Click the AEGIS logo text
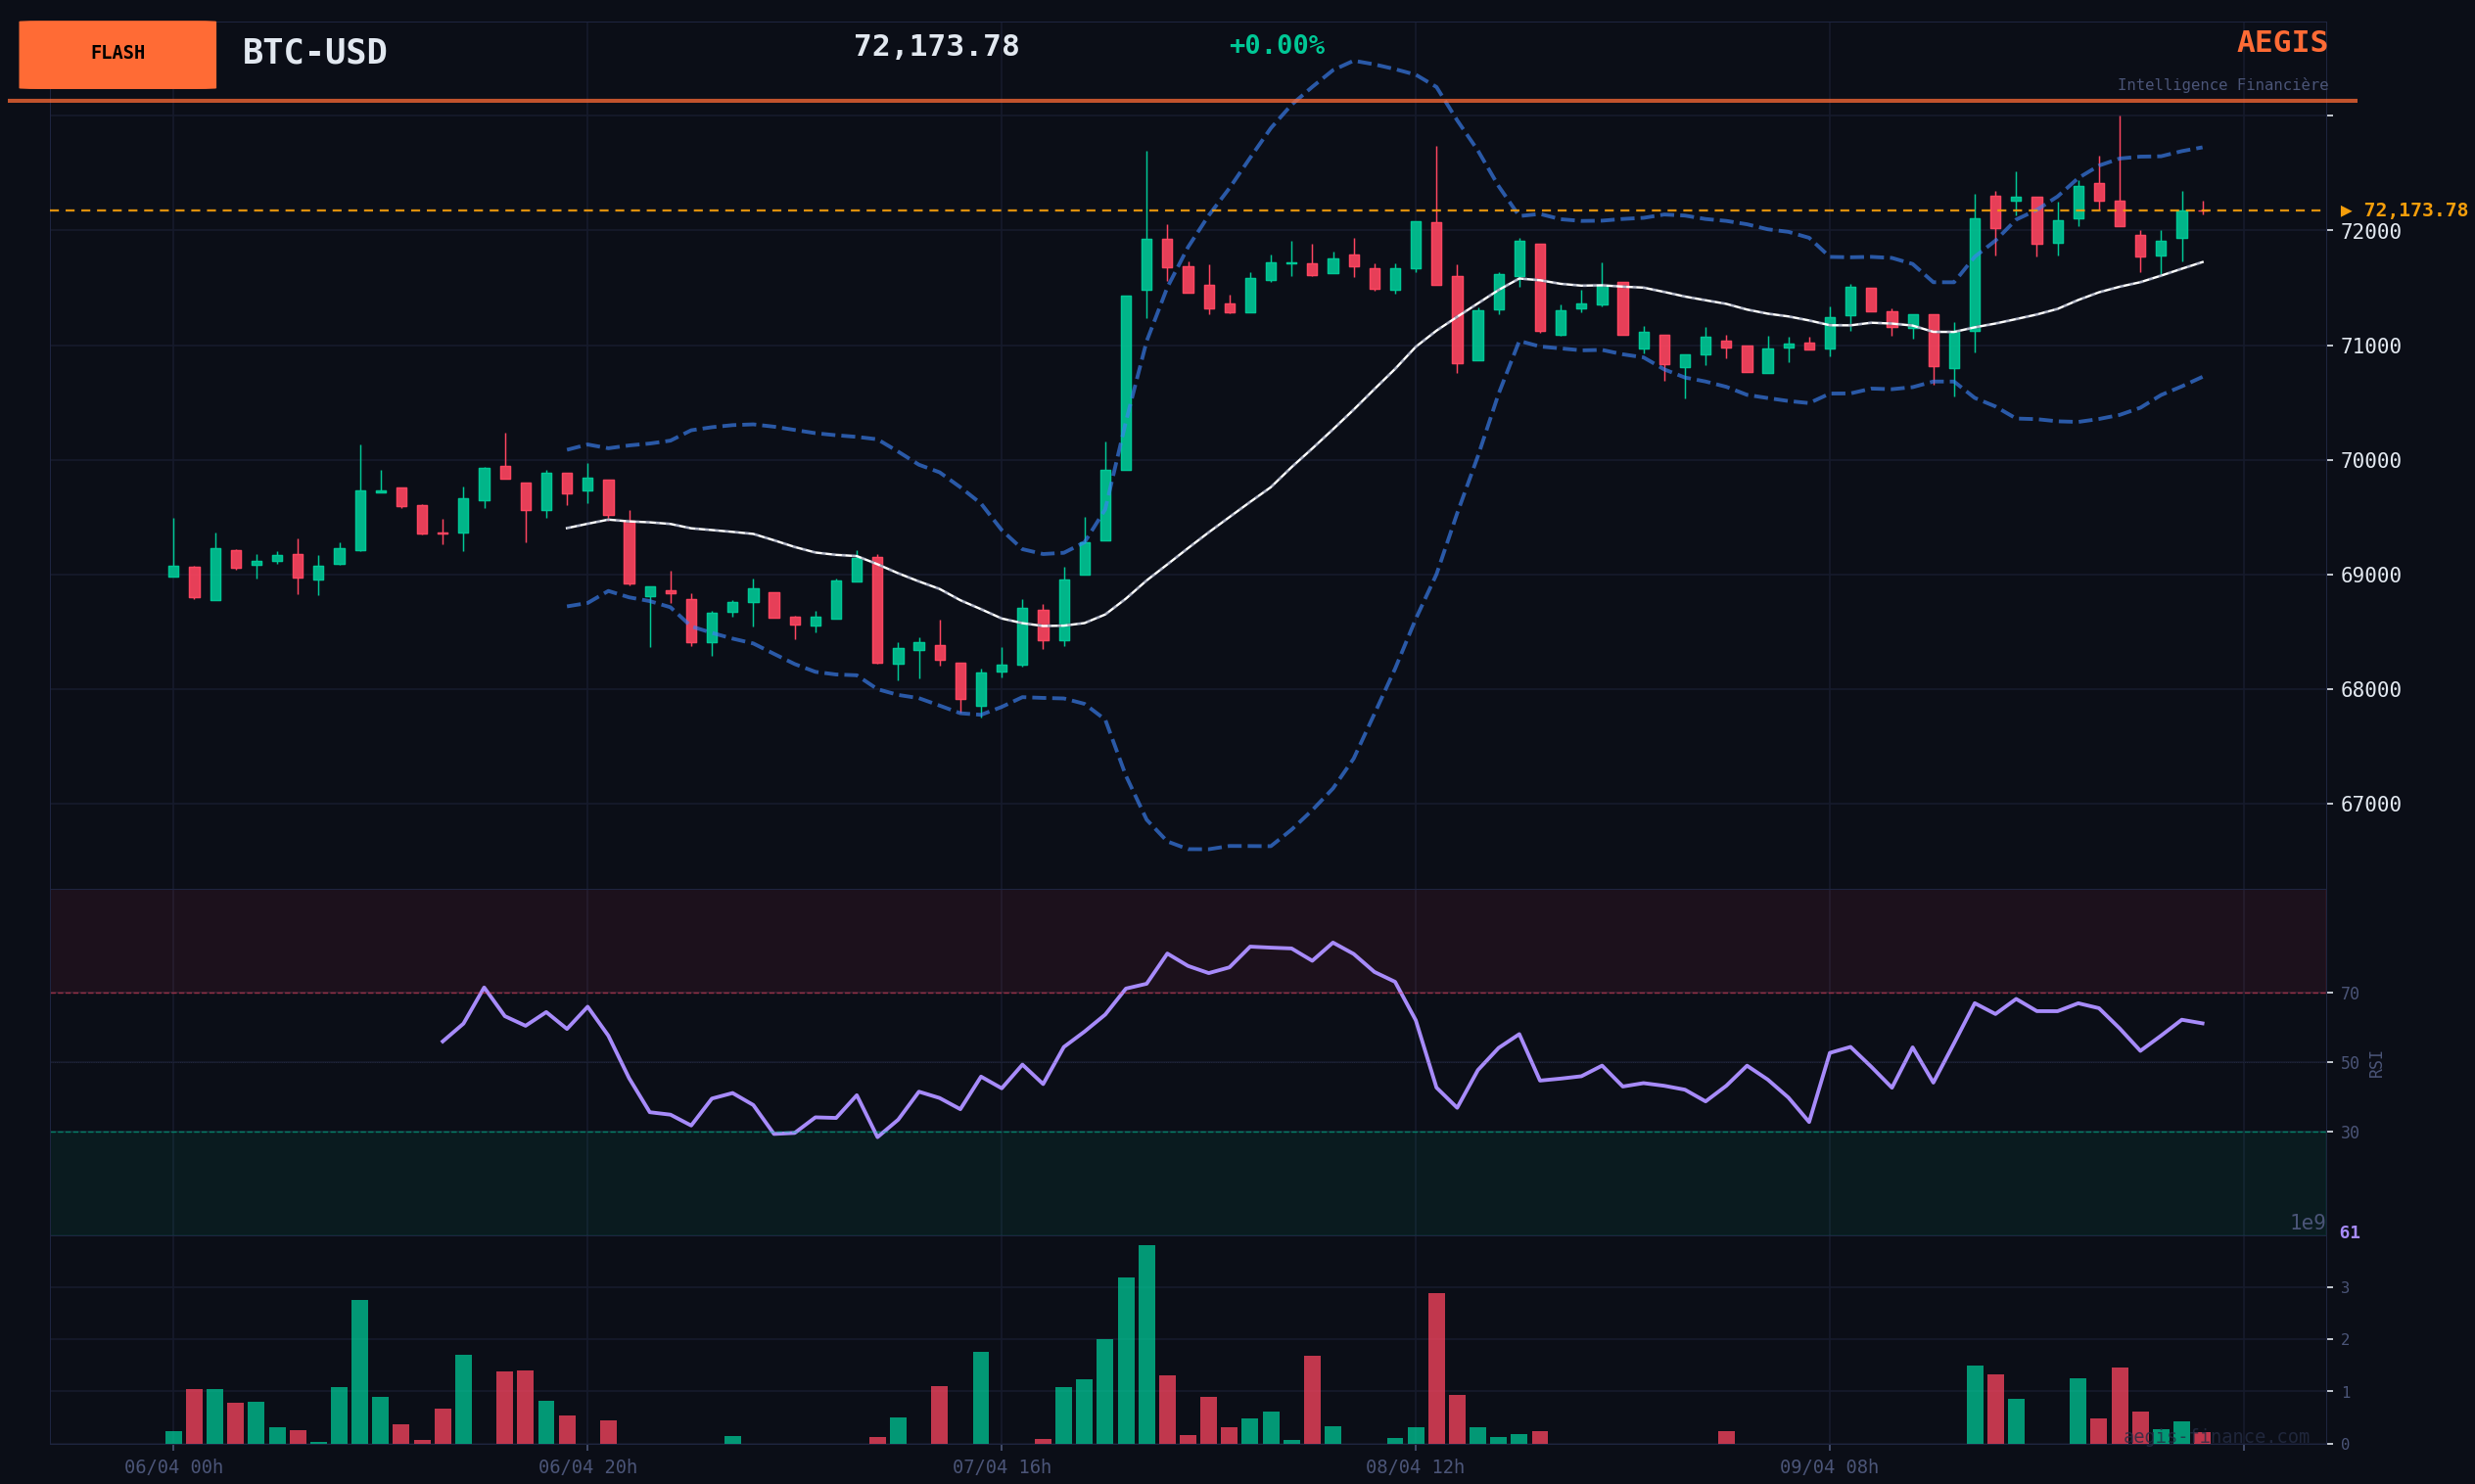 (x=2281, y=43)
